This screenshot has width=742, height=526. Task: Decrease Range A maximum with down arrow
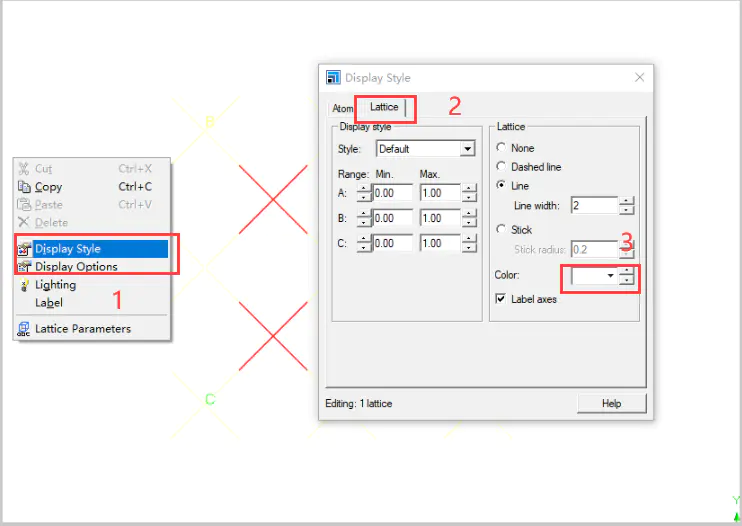pyautogui.click(x=469, y=197)
